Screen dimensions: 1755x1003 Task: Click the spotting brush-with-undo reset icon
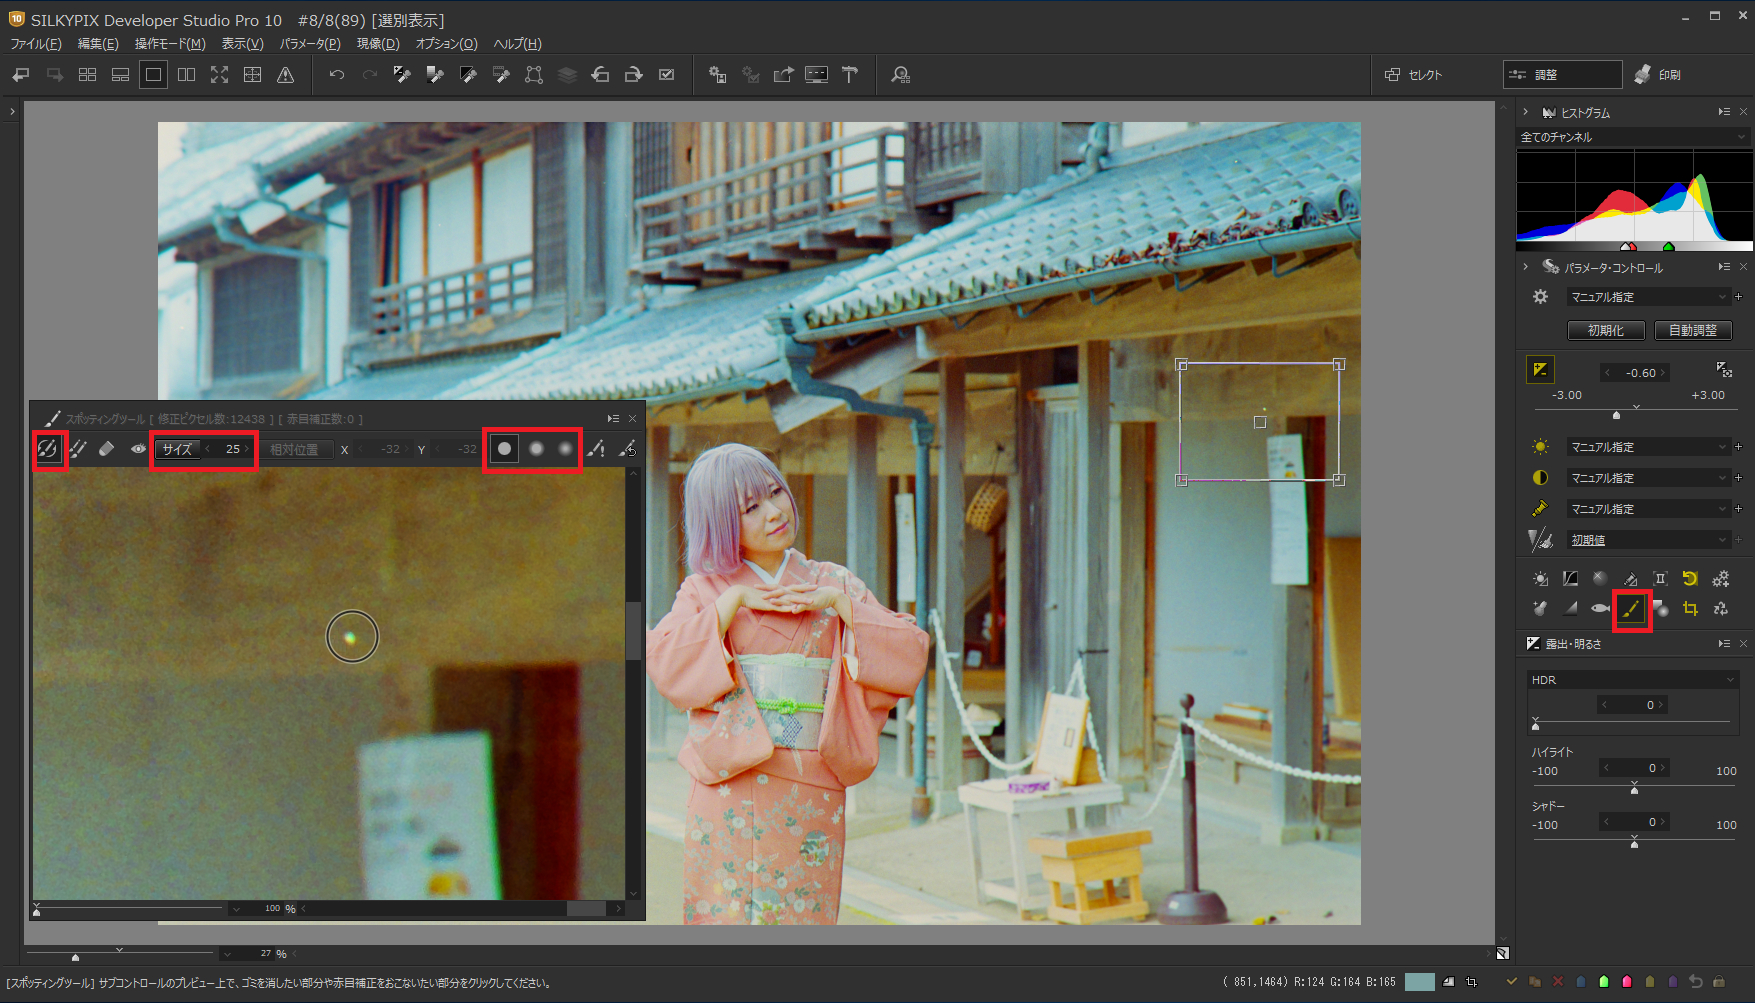click(x=627, y=449)
